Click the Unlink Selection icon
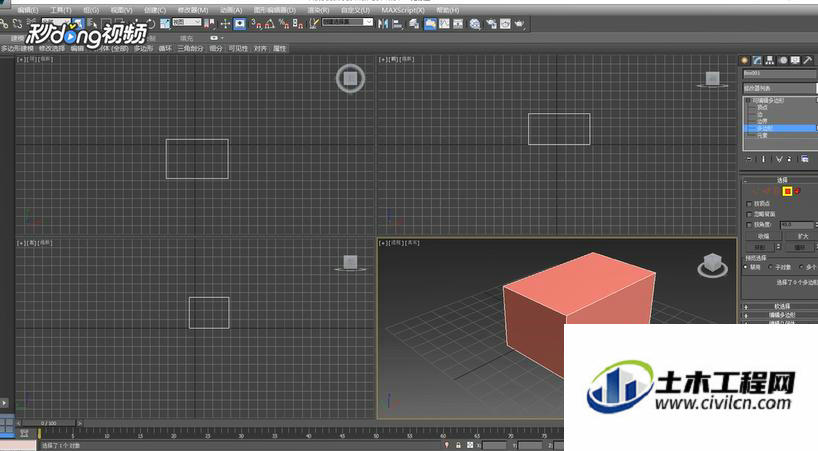 pyautogui.click(x=18, y=23)
